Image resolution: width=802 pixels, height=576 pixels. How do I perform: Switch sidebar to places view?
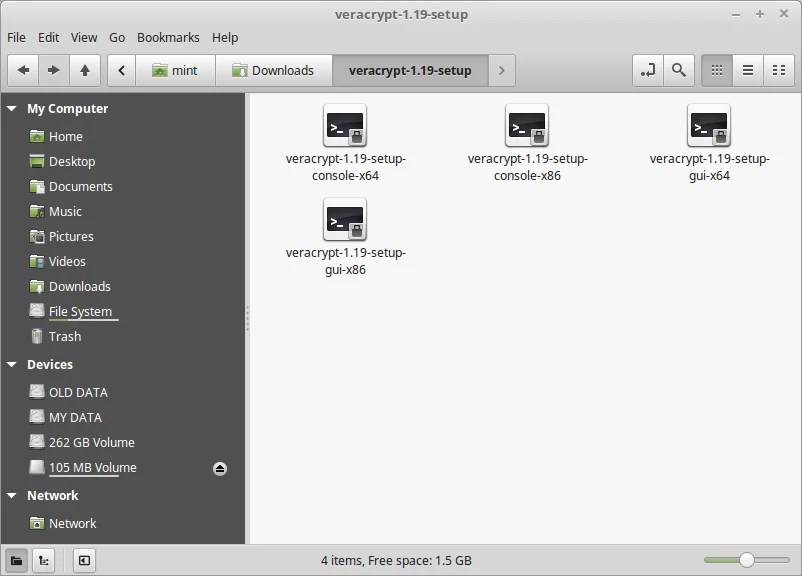(15, 560)
